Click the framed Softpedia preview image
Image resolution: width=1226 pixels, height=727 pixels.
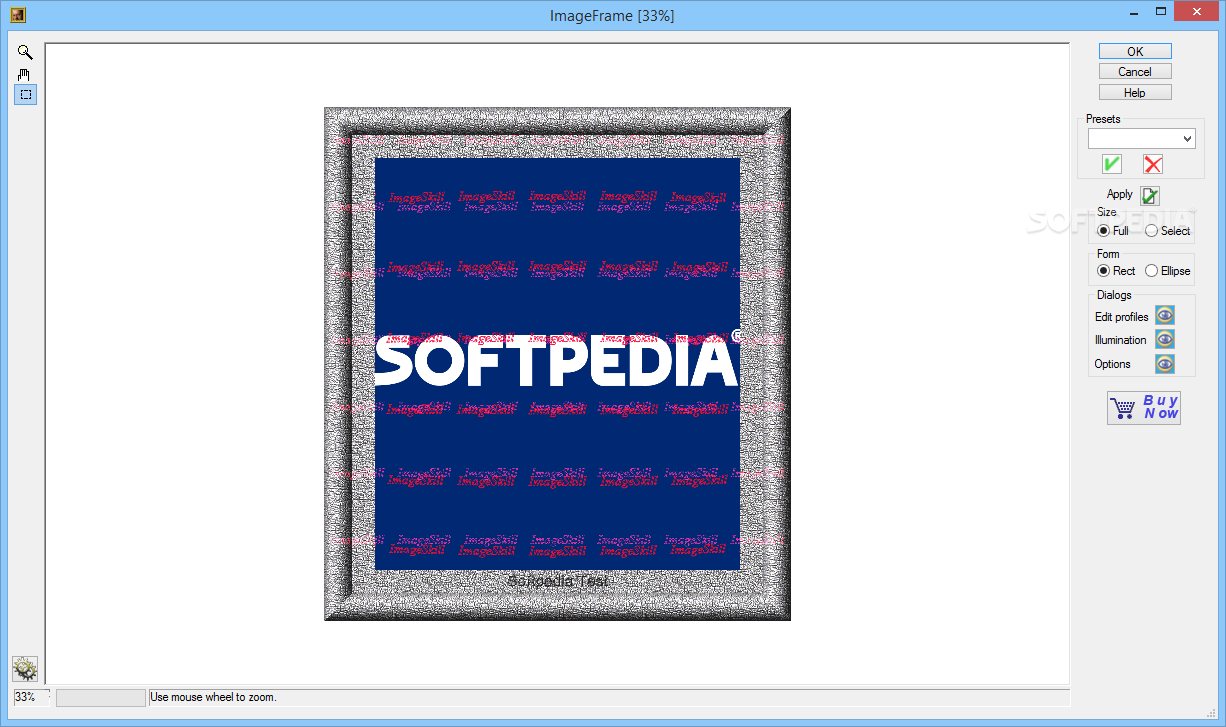pyautogui.click(x=557, y=364)
